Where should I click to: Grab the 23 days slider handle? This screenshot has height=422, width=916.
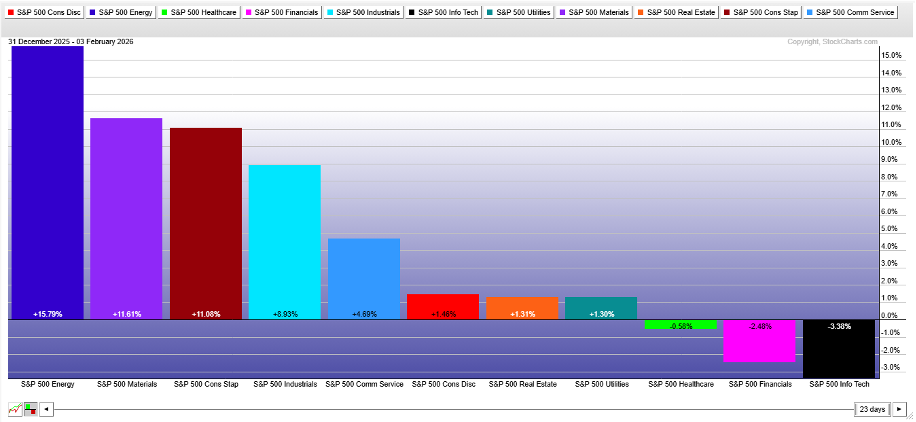click(x=873, y=409)
